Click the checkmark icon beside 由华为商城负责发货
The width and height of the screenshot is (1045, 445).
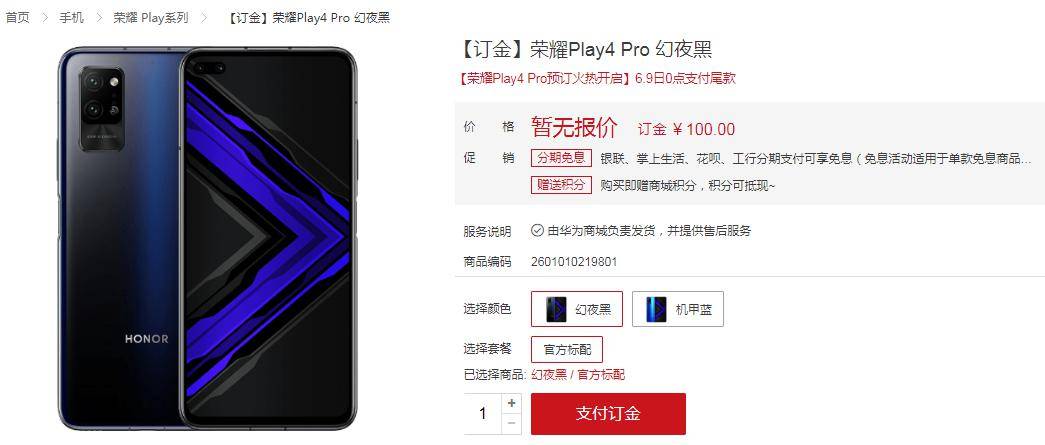pyautogui.click(x=537, y=230)
